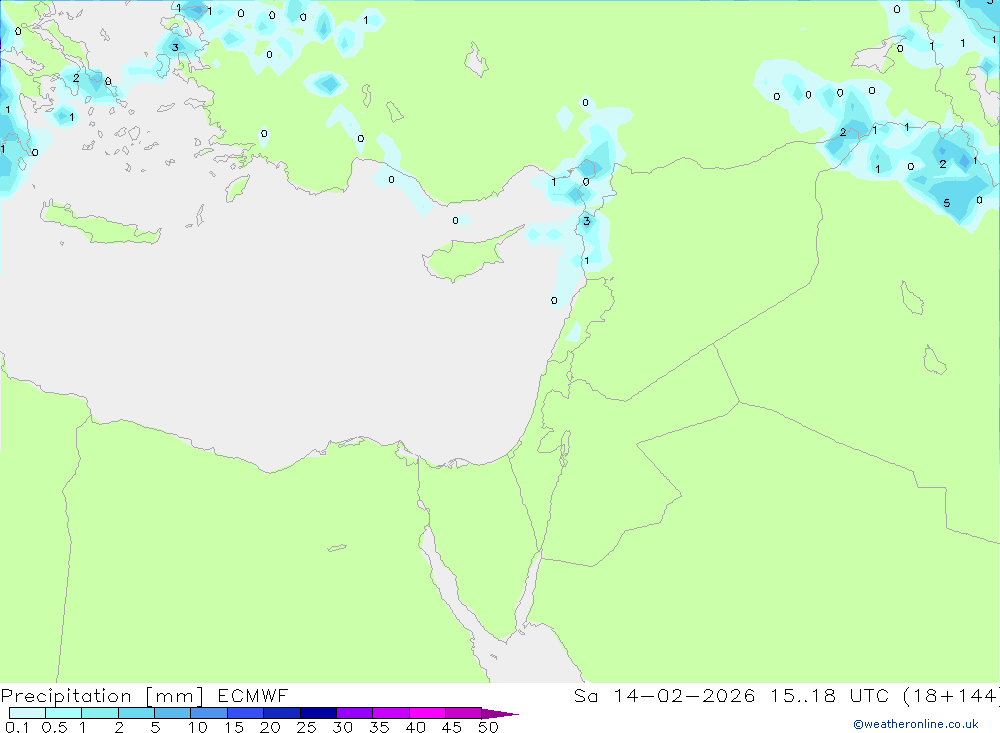Click the '5' precipitation value on the map
This screenshot has height=733, width=1000.
pos(946,203)
